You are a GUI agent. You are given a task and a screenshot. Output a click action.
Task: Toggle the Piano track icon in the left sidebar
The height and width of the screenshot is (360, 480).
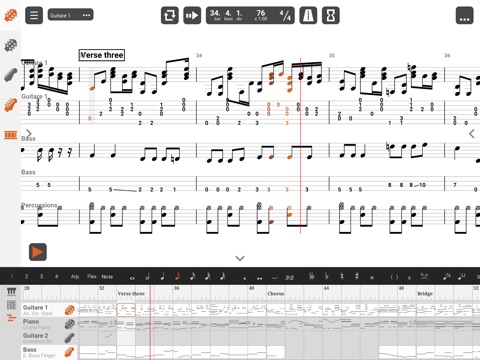coord(10,45)
